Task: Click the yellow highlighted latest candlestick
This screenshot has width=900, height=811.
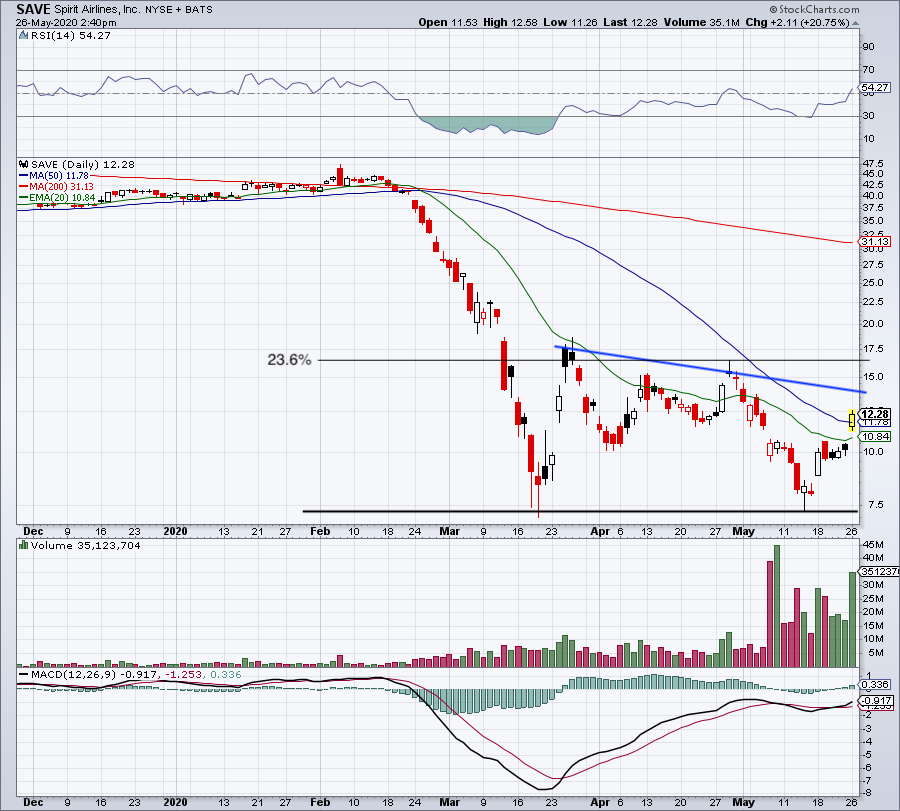Action: coord(852,420)
